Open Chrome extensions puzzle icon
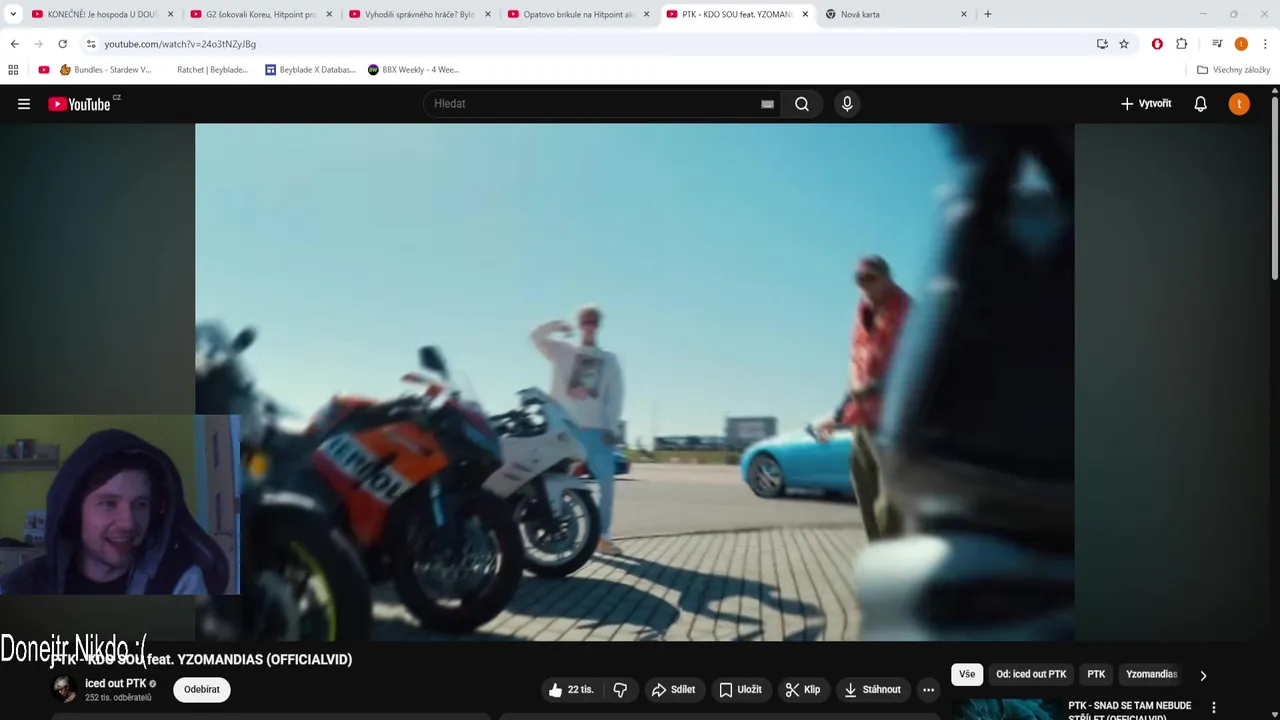The image size is (1280, 720). point(1182,44)
